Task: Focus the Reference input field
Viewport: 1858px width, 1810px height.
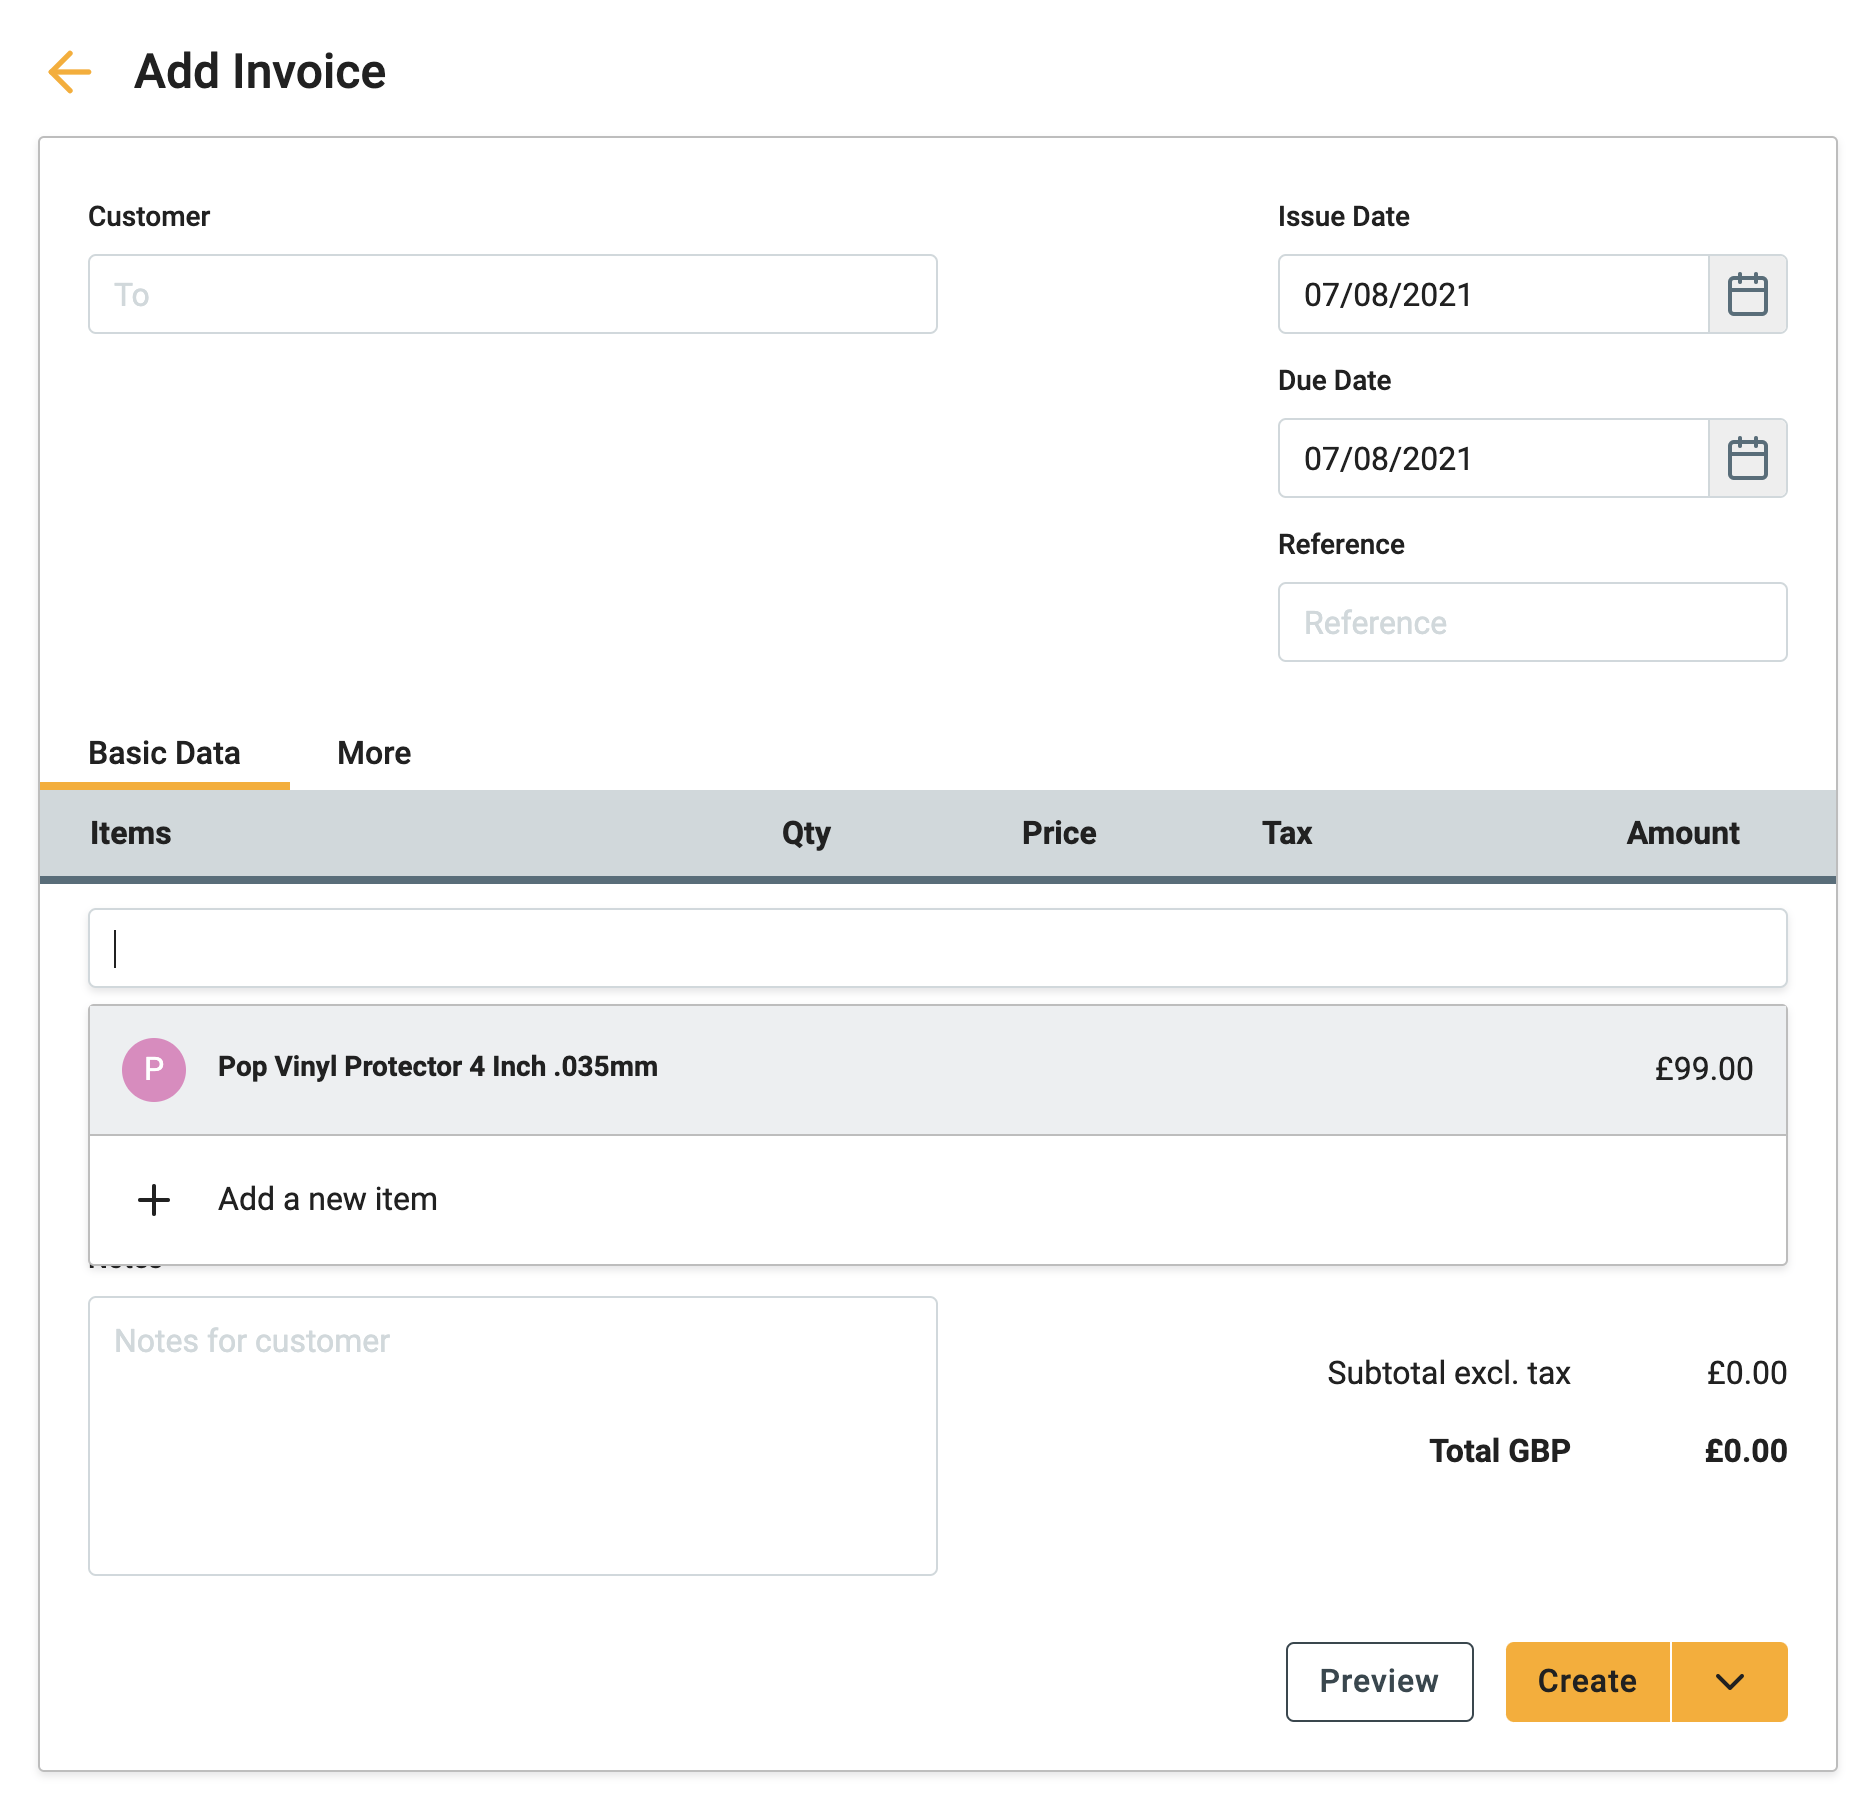Action: [1532, 622]
